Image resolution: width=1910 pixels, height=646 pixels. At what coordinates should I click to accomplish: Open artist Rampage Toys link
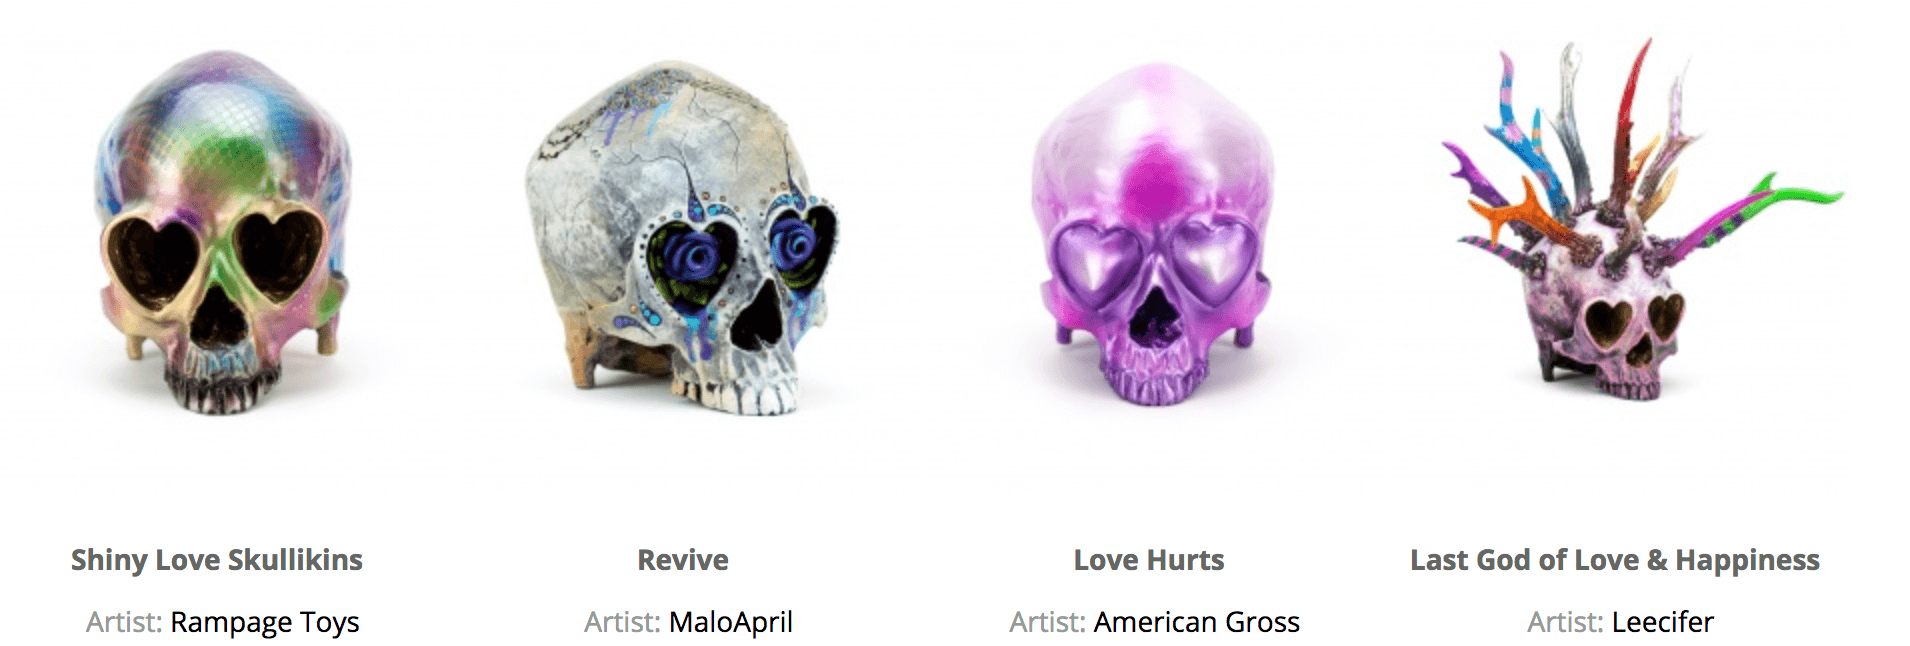[x=265, y=622]
